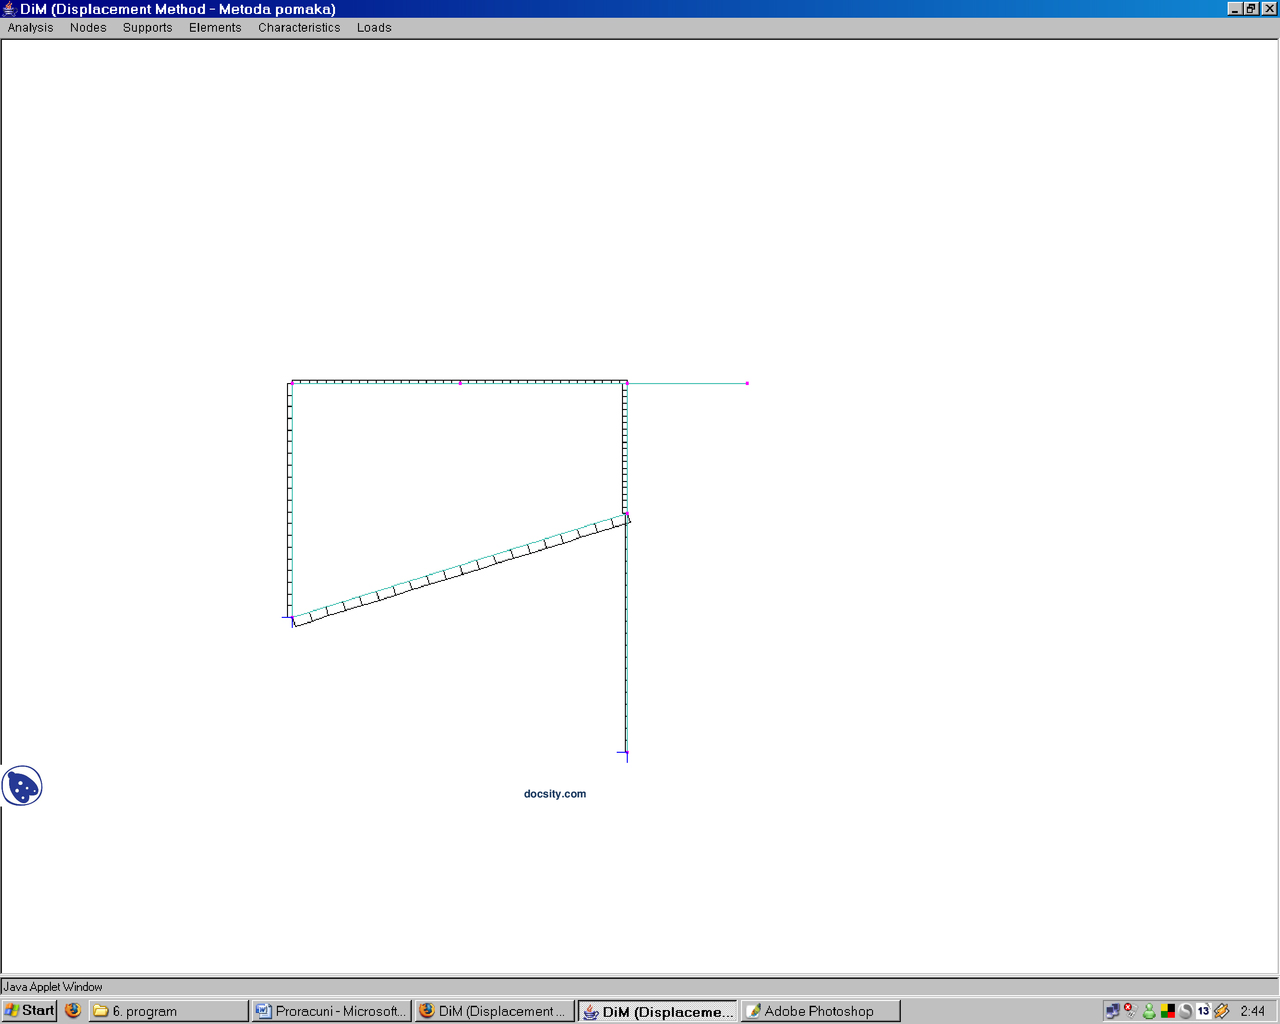Click the green user tray icon
This screenshot has width=1280, height=1024.
tap(1149, 1011)
